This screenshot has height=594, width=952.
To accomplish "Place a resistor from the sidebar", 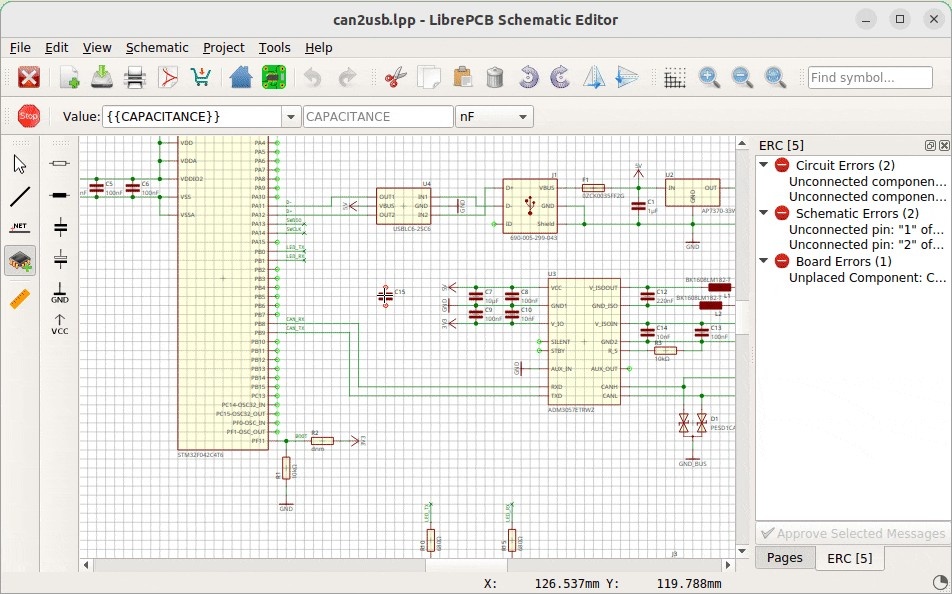I will [58, 164].
